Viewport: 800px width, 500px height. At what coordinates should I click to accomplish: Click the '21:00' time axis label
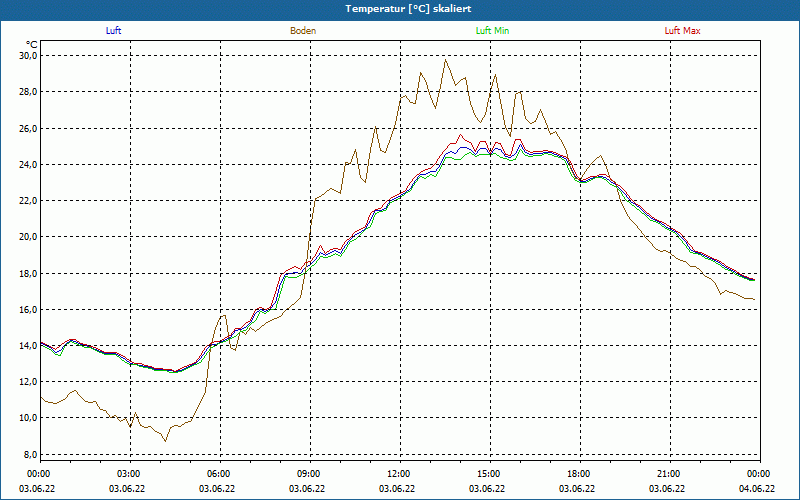coord(667,474)
